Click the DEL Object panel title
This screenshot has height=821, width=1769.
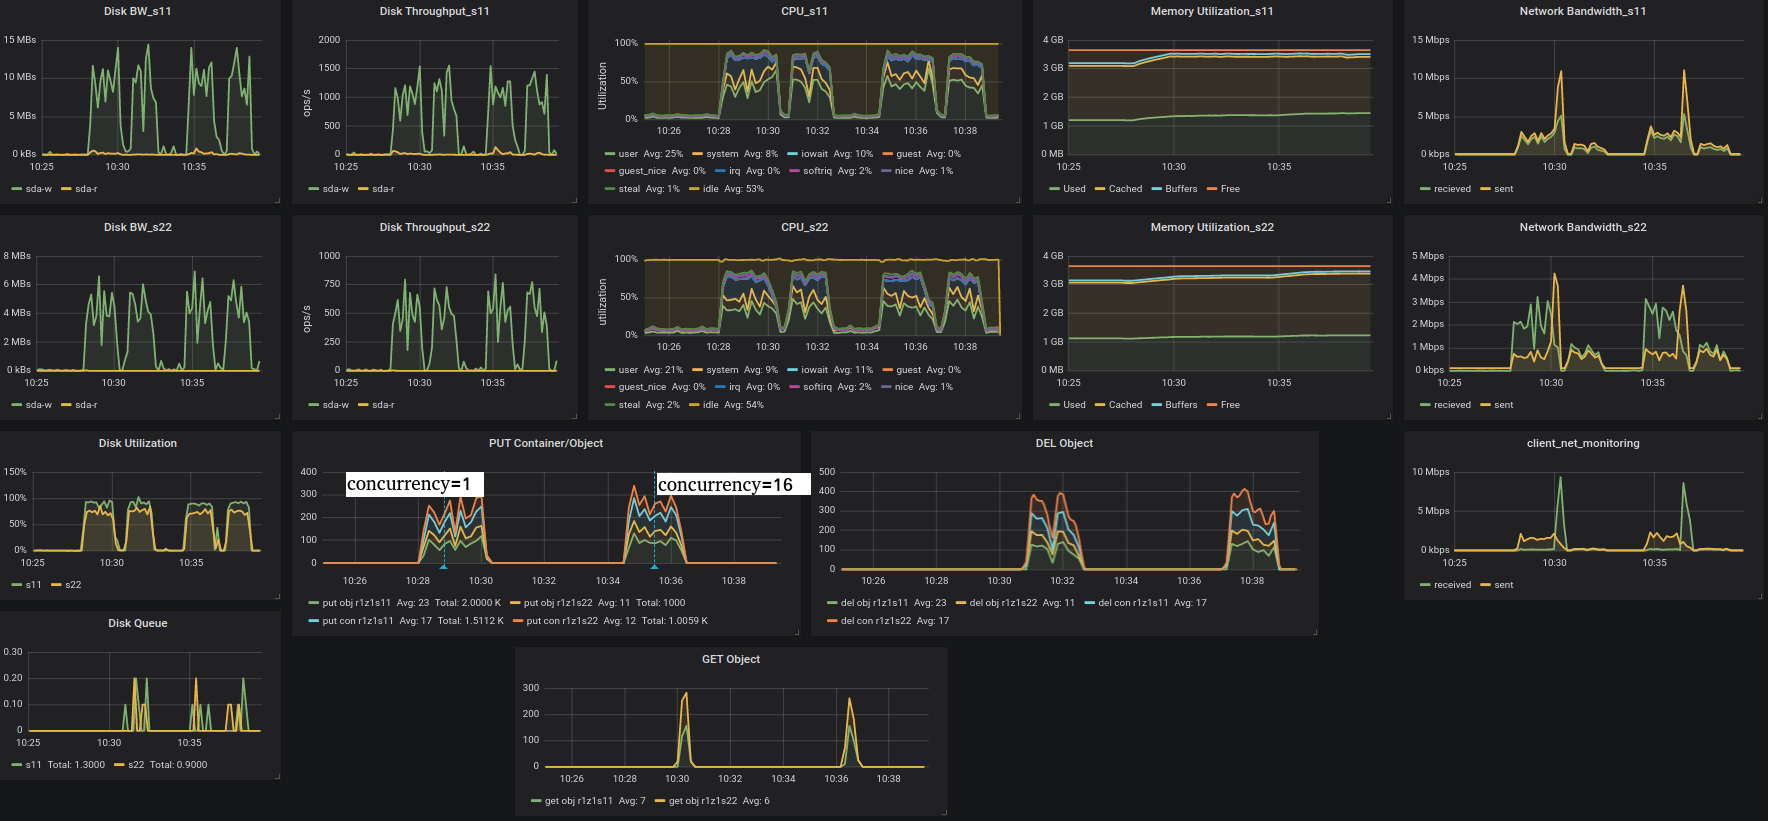coord(1064,443)
